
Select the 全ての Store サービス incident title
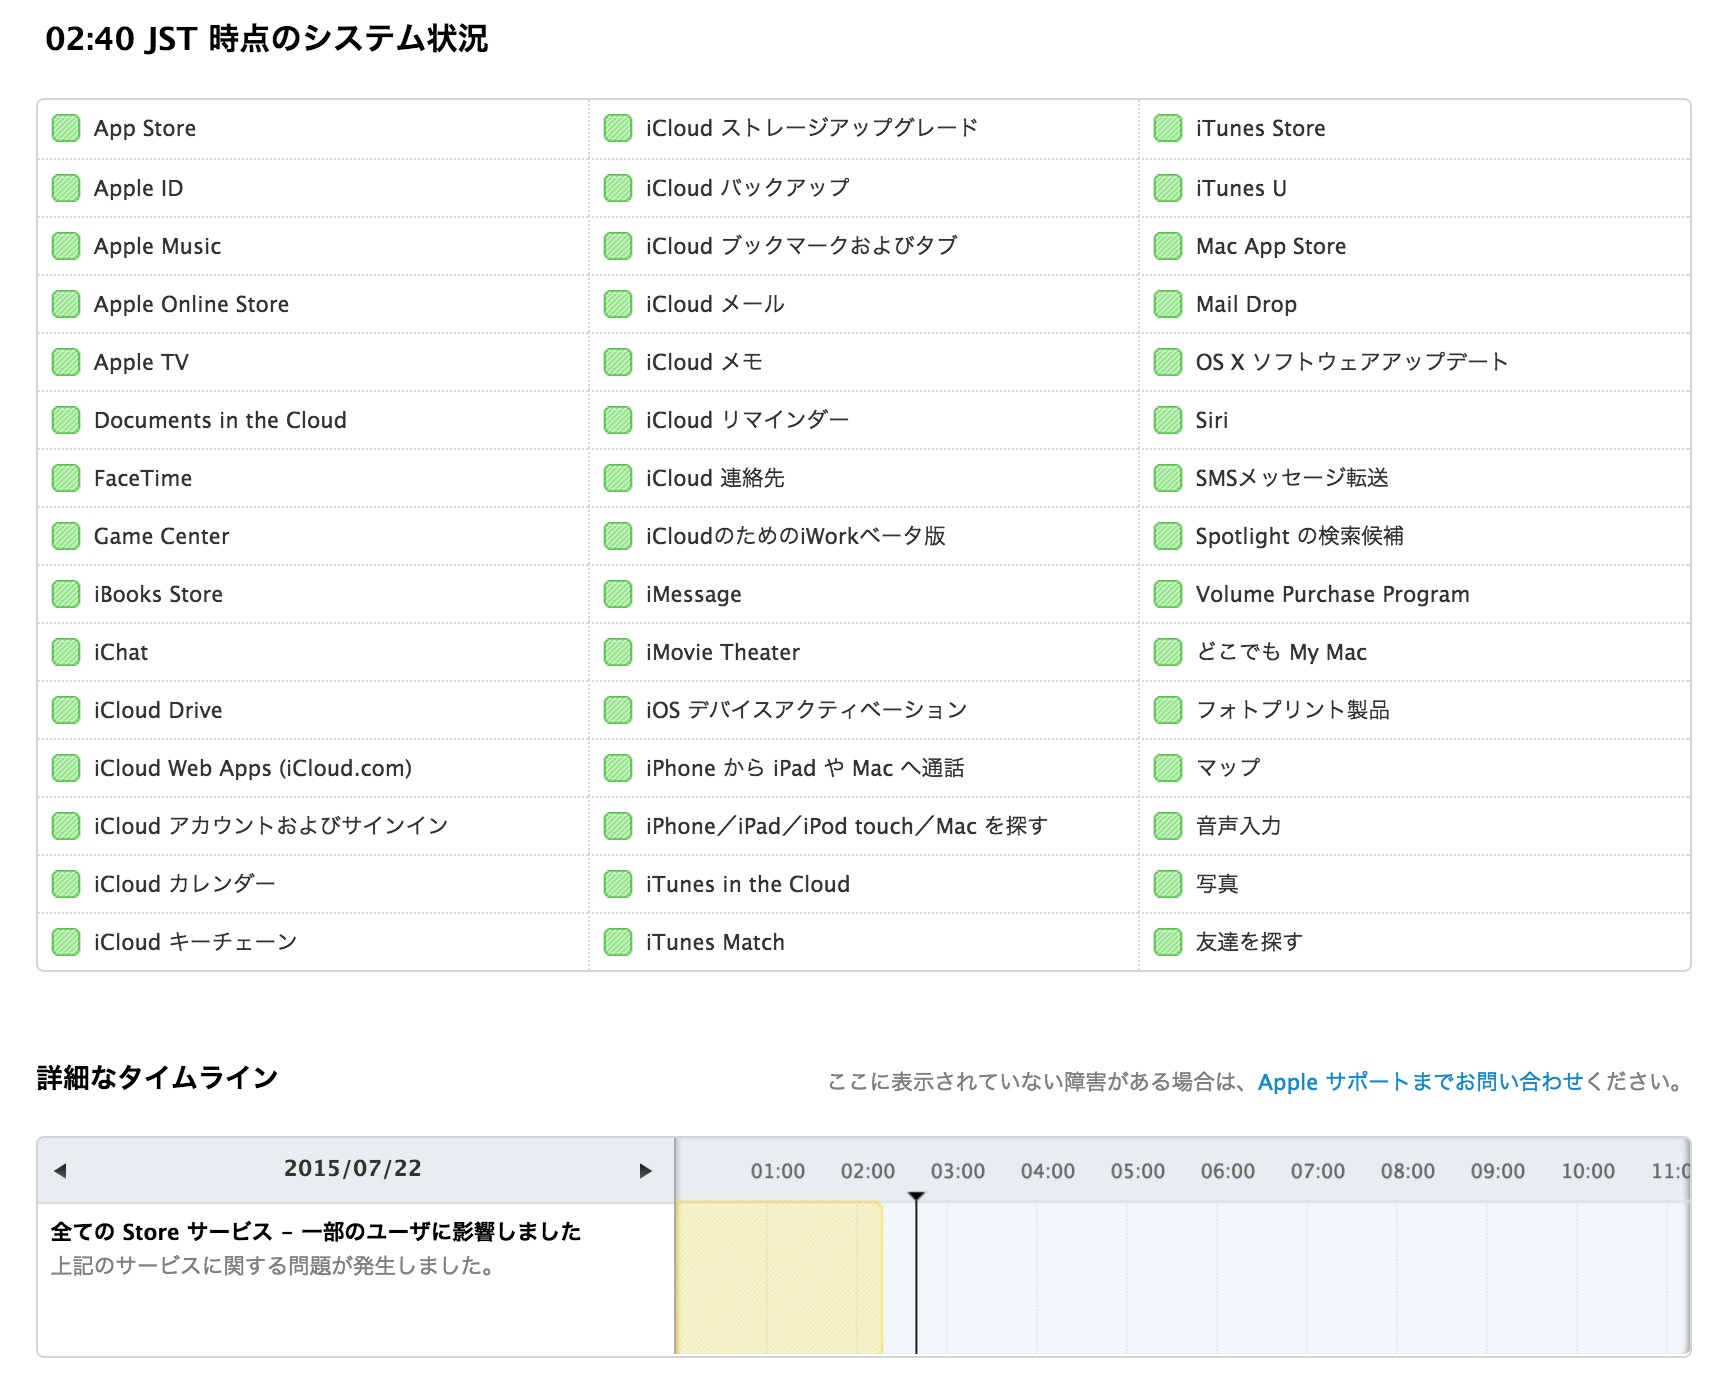click(316, 1231)
